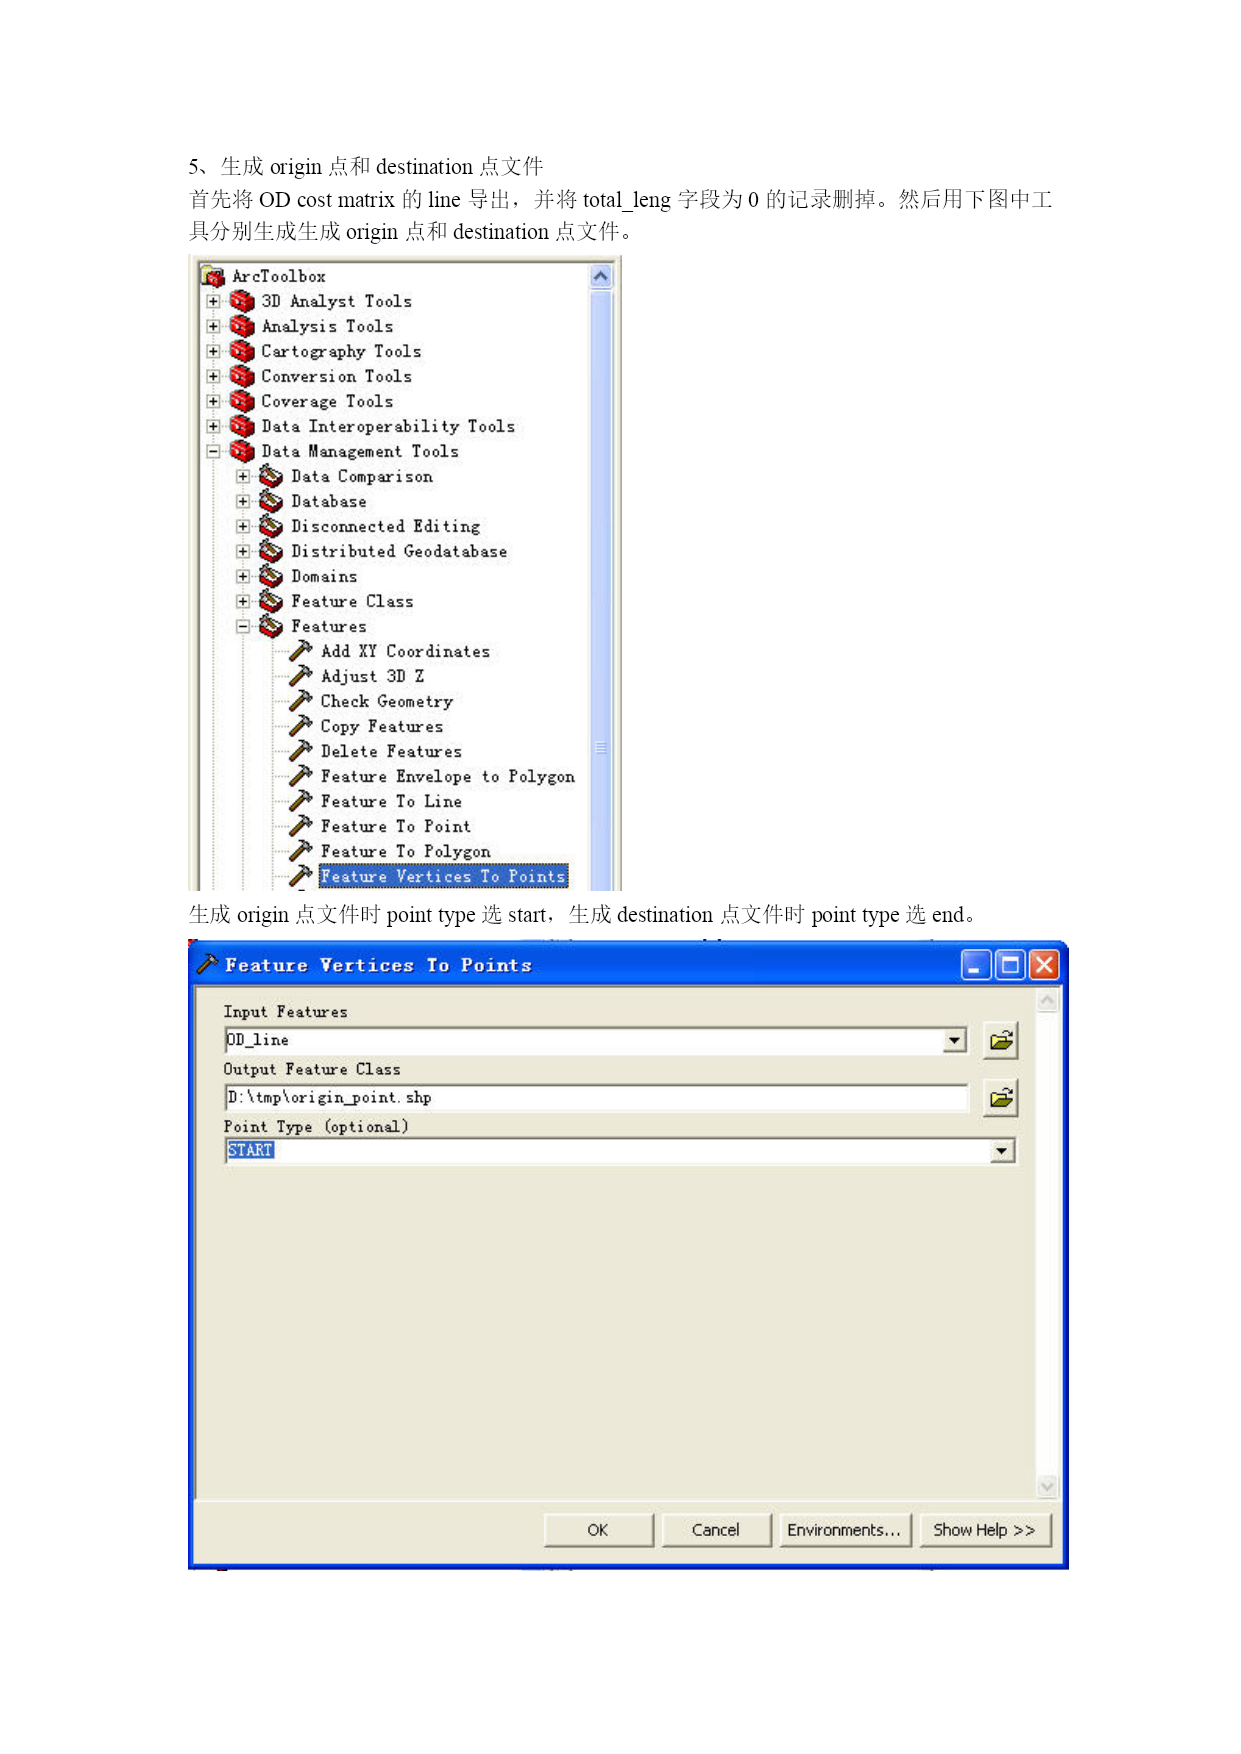This screenshot has height=1754, width=1241.
Task: Close the Feature Vertices To Points dialog
Action: [x=1043, y=965]
